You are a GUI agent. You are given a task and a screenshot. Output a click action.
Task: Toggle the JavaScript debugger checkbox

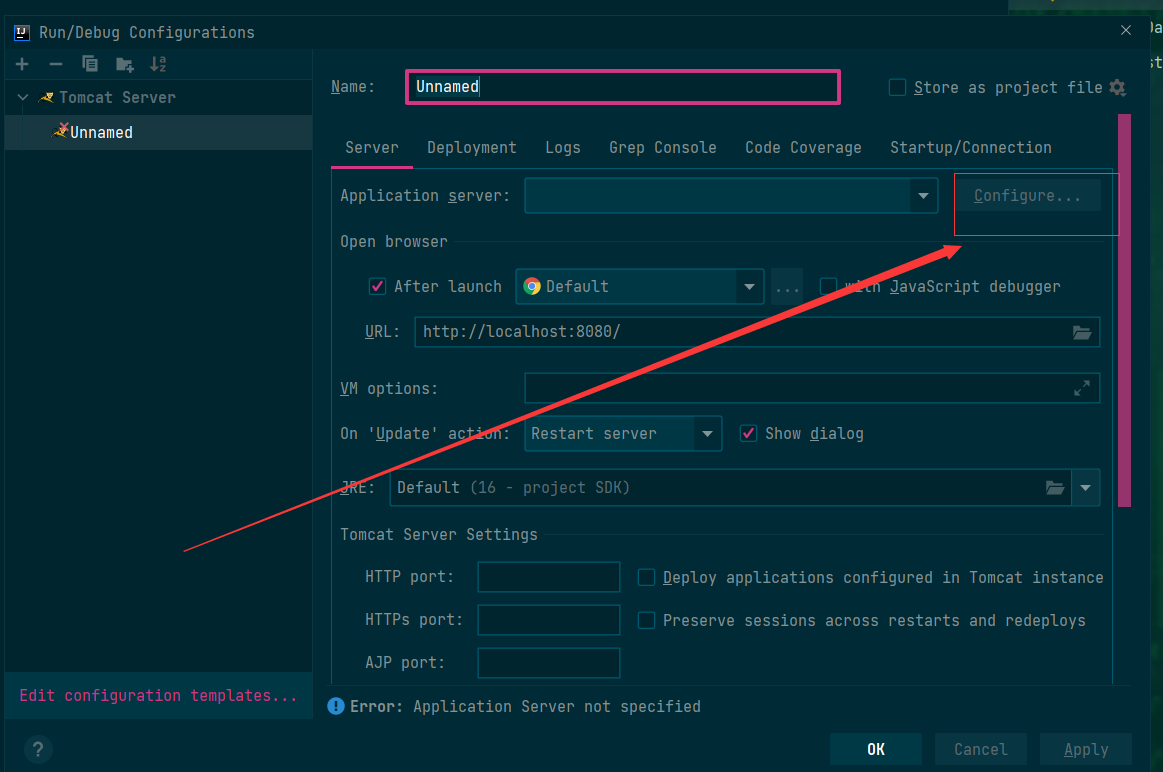[828, 286]
